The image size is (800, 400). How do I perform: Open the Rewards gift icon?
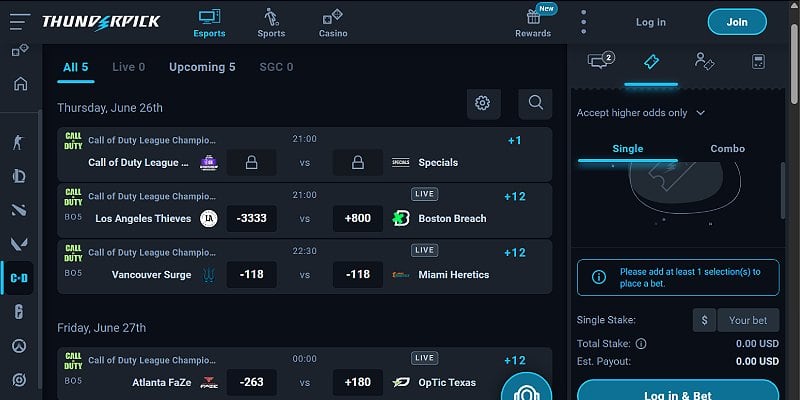[533, 17]
